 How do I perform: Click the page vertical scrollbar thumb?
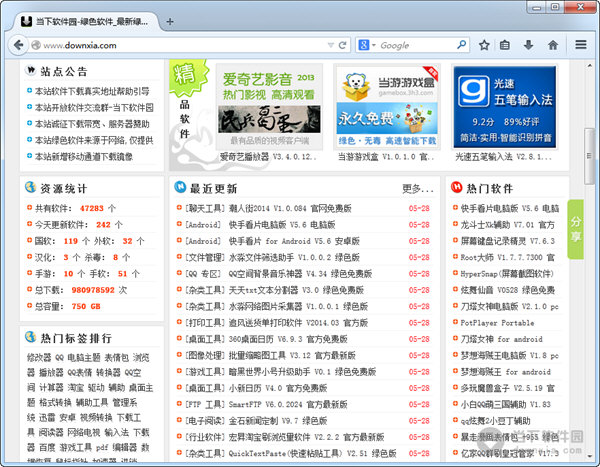[x=589, y=156]
